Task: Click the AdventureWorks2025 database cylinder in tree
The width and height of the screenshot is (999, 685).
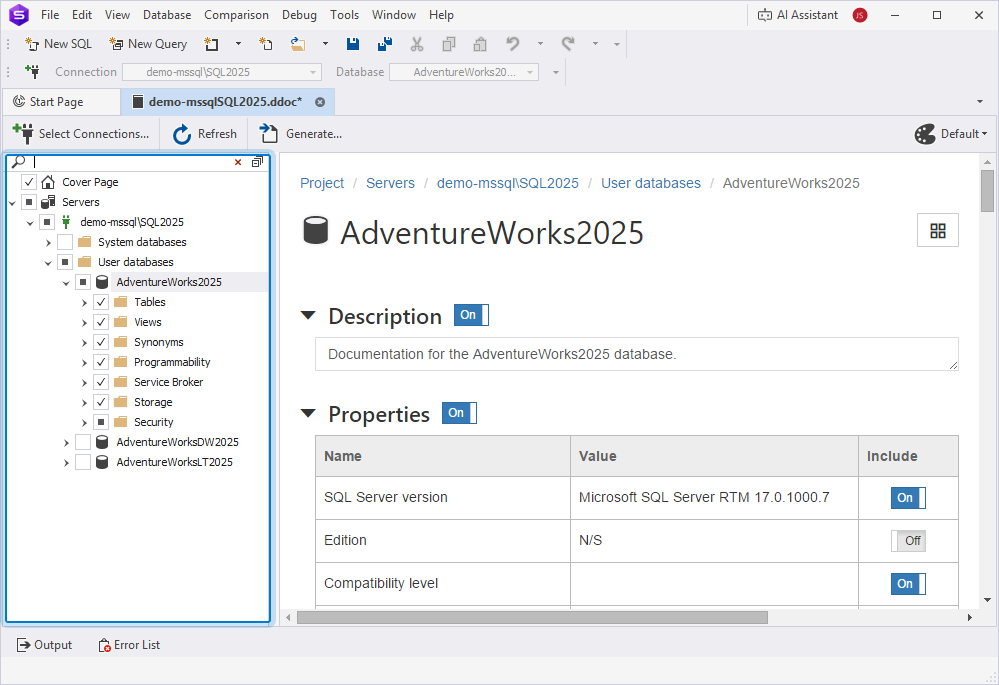Action: [x=101, y=282]
